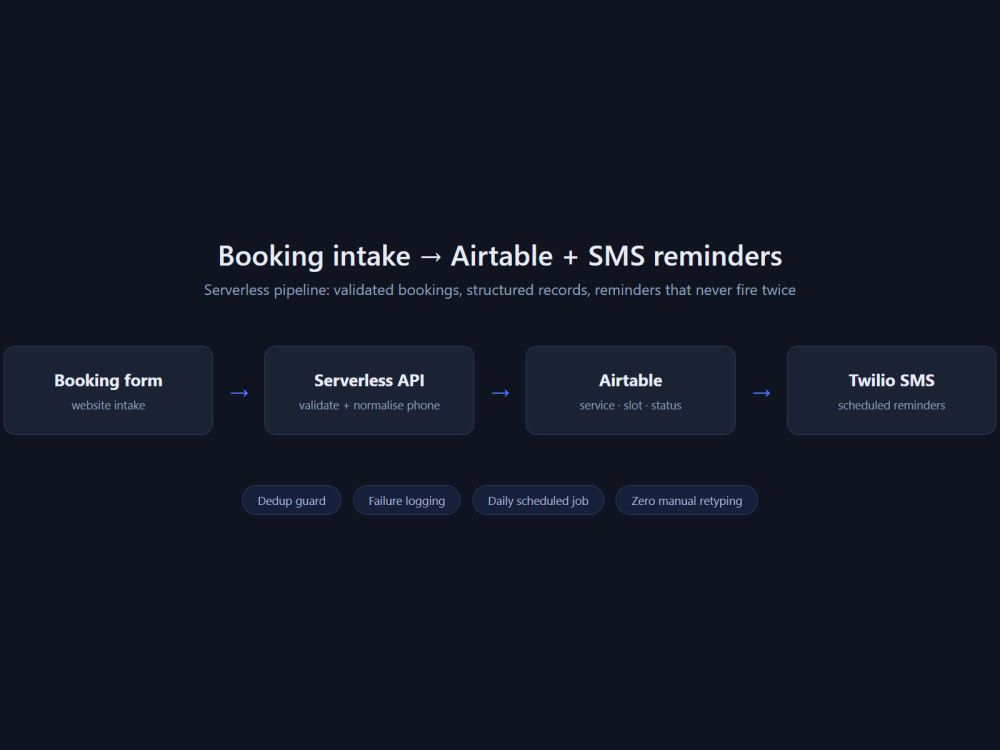Click the plus sign in the main heading
The image size is (1000, 750).
click(x=570, y=257)
